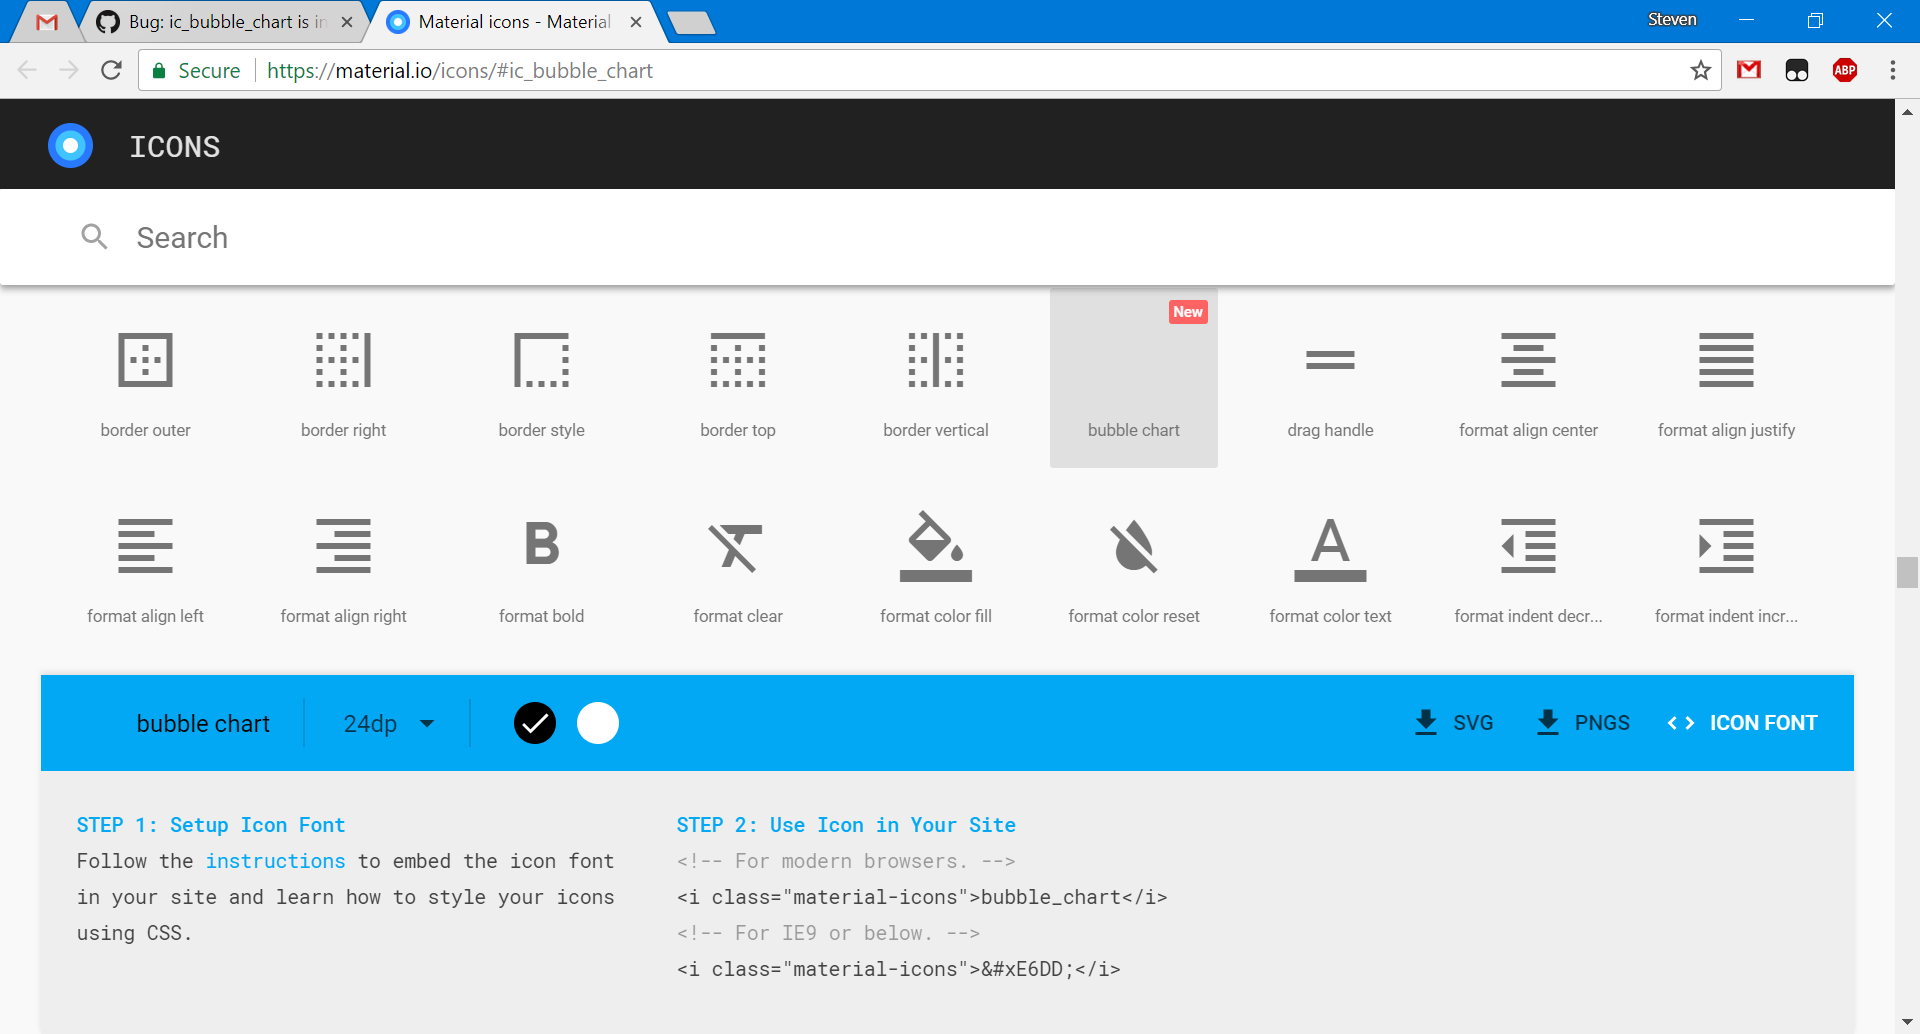
Task: Reload the current page
Action: click(x=112, y=70)
